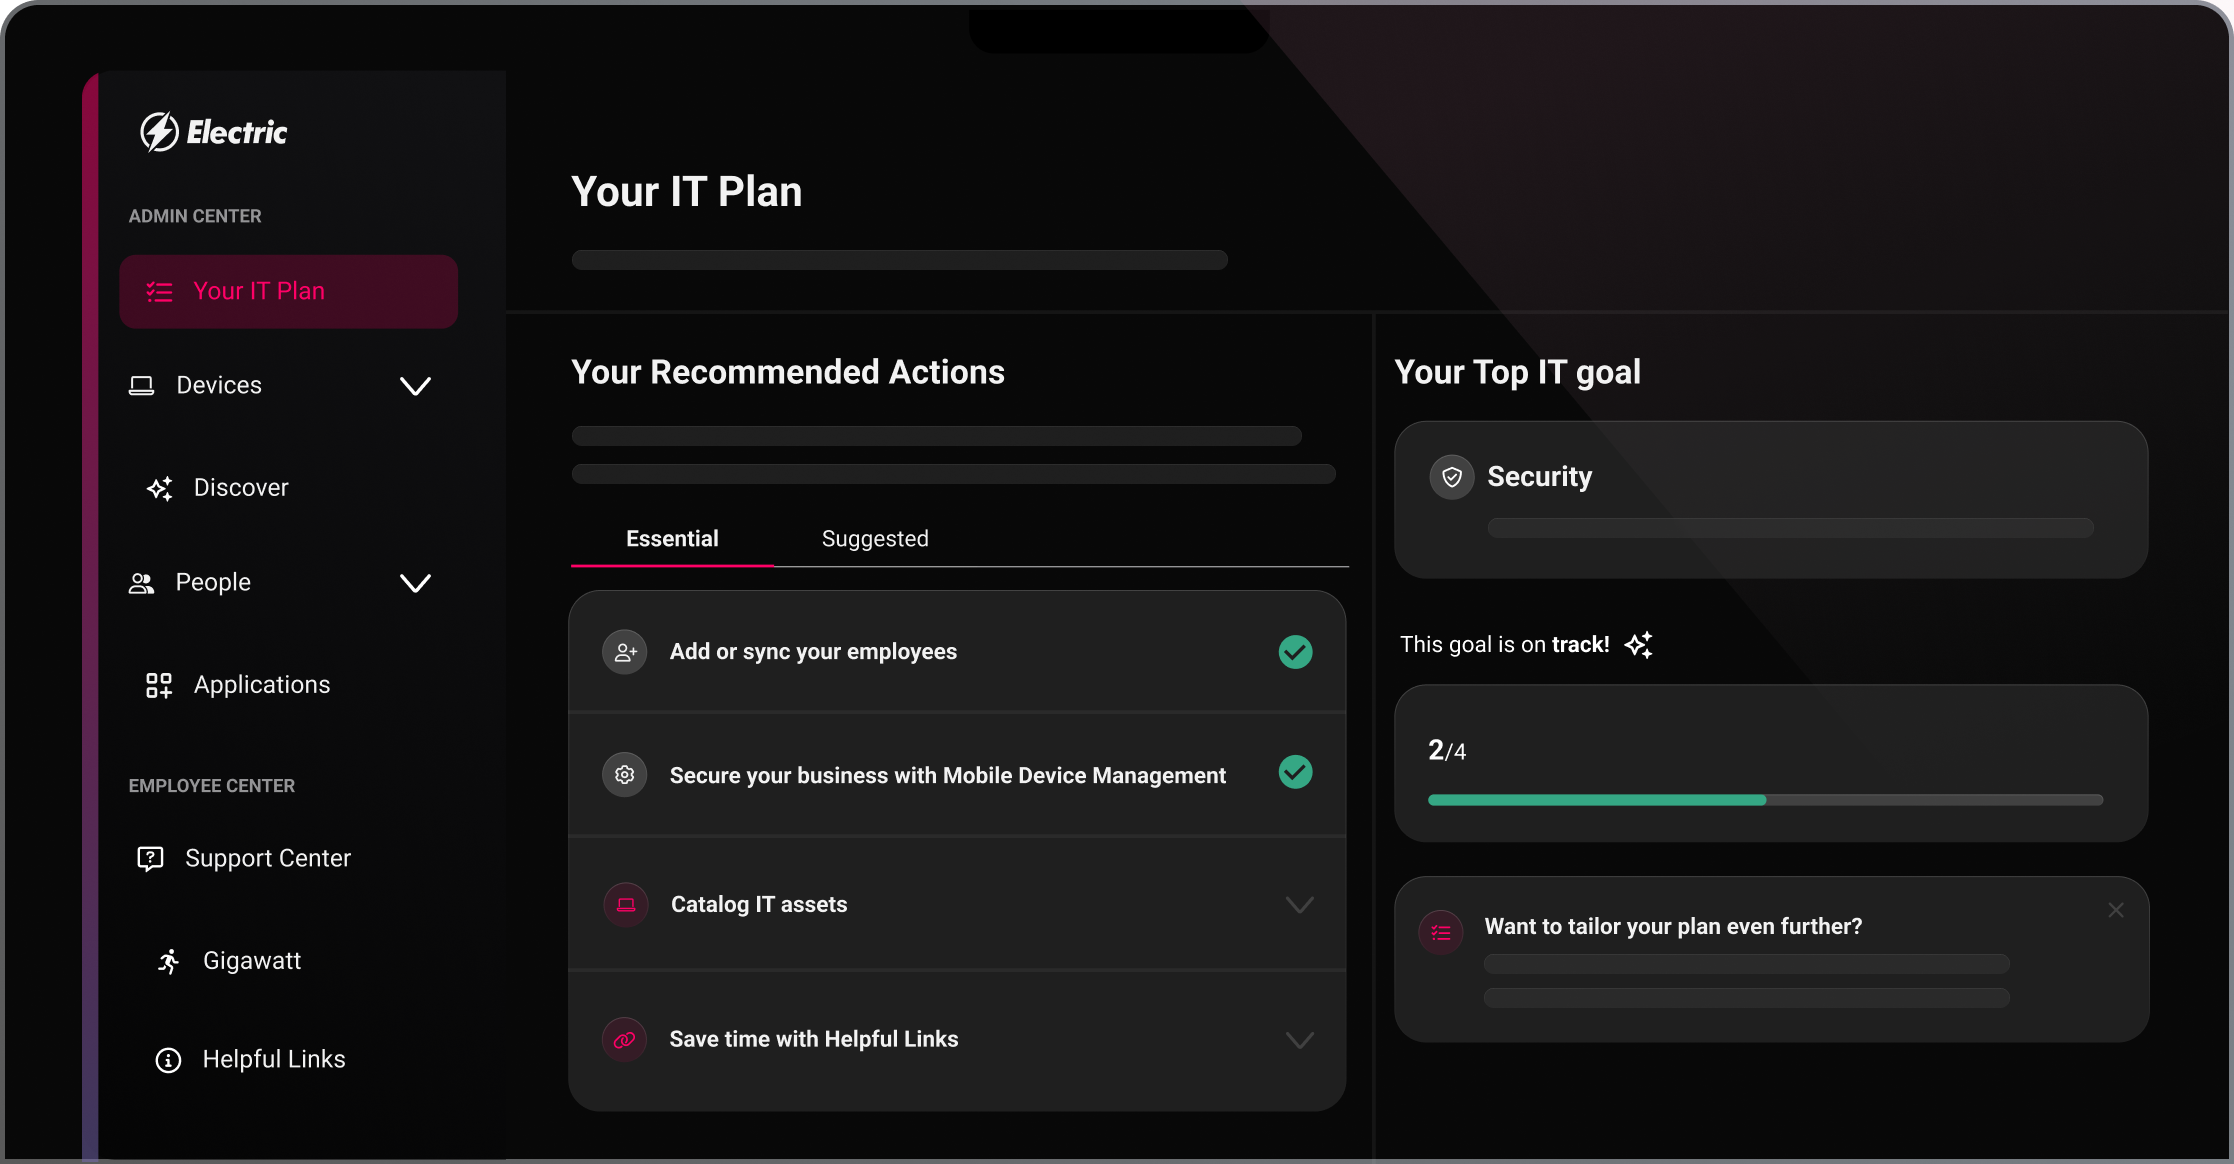This screenshot has height=1164, width=2234.
Task: Click the Helpful Links info icon
Action: point(168,1060)
